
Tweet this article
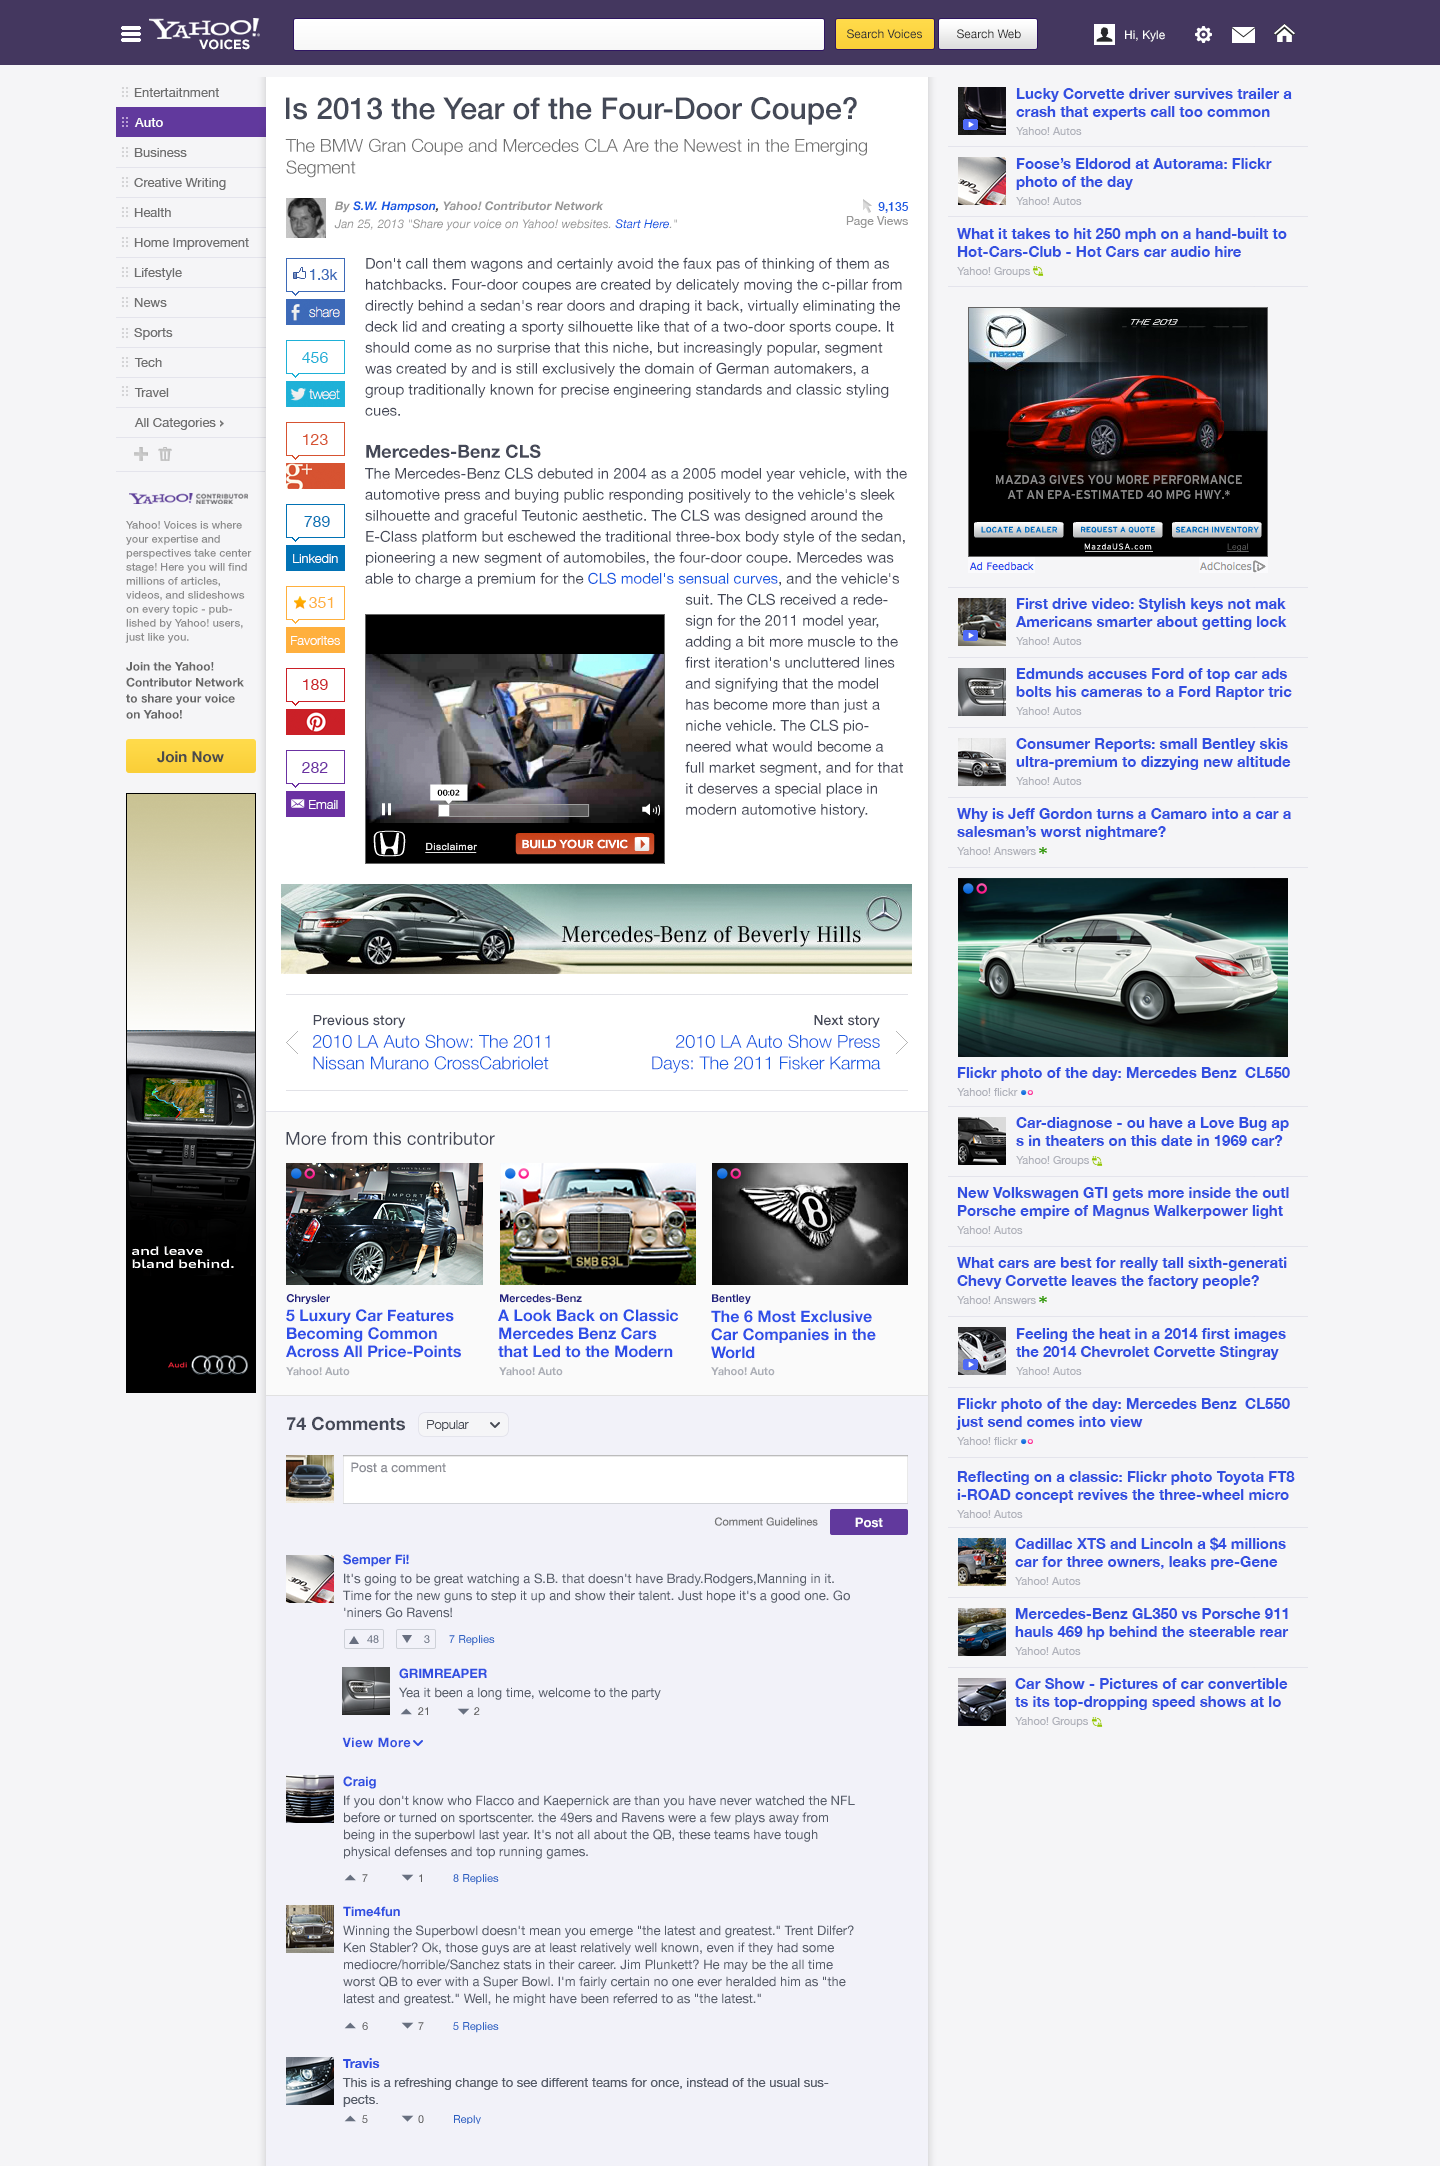pos(315,394)
